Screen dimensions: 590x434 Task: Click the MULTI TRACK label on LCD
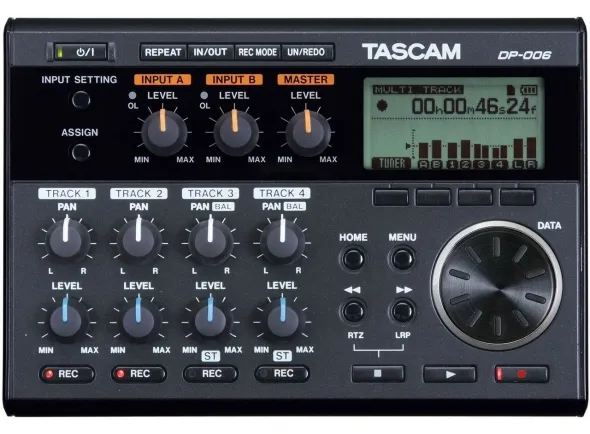point(418,90)
